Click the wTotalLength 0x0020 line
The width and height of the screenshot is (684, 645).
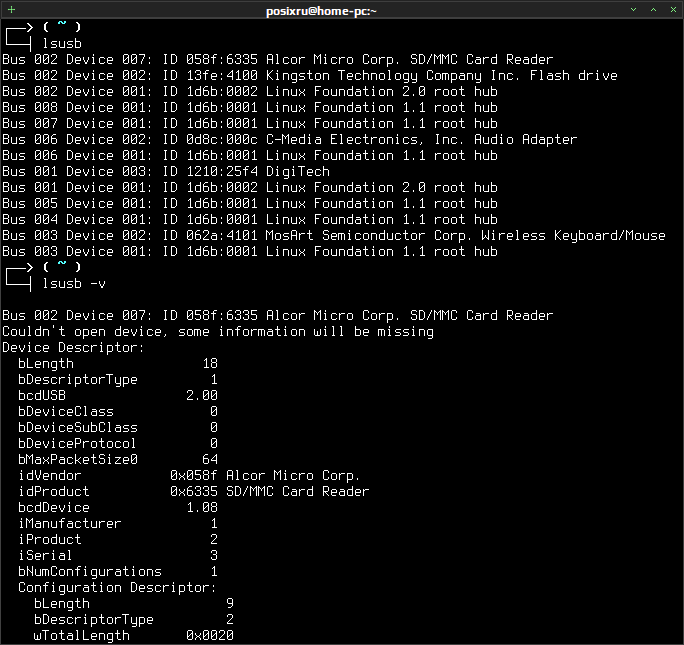pyautogui.click(x=134, y=636)
